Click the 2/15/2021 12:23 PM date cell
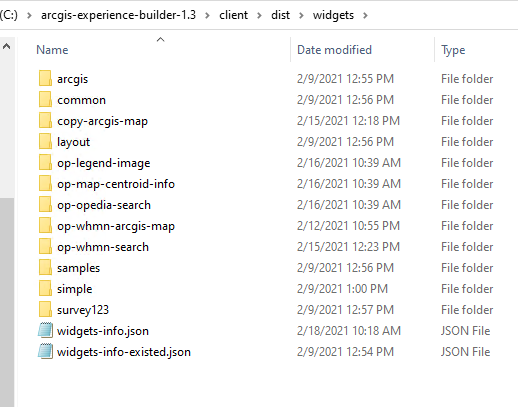This screenshot has height=407, width=518. pyautogui.click(x=348, y=247)
